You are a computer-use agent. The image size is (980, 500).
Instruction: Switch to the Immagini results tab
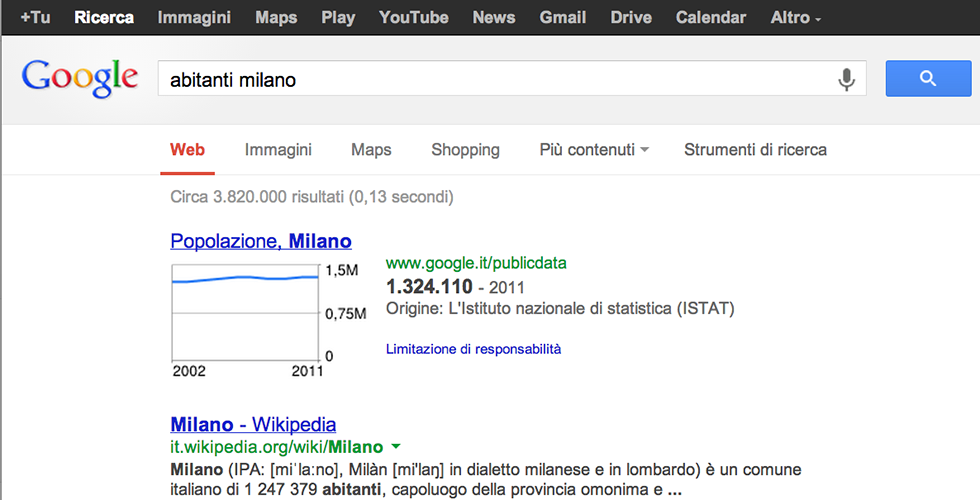click(x=278, y=150)
